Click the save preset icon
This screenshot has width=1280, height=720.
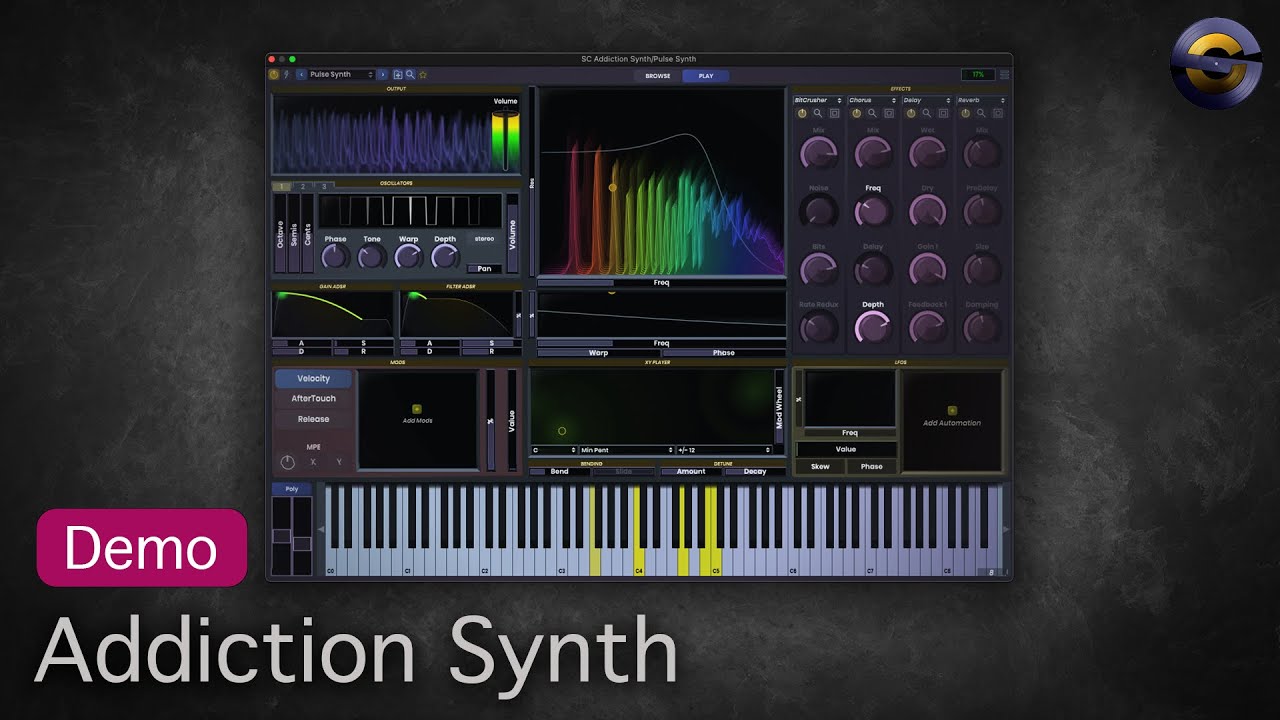point(398,74)
